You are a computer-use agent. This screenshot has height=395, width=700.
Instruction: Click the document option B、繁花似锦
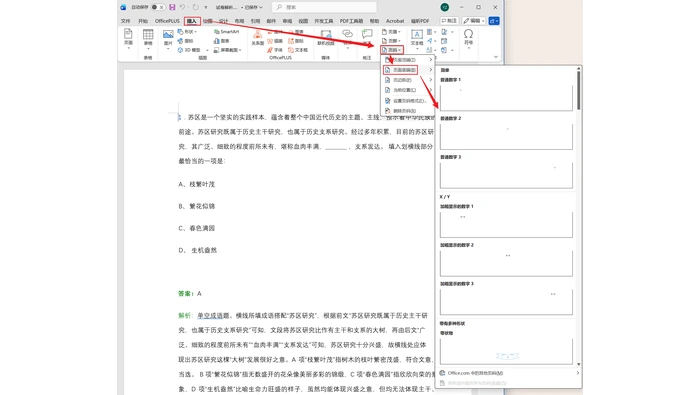pyautogui.click(x=196, y=206)
